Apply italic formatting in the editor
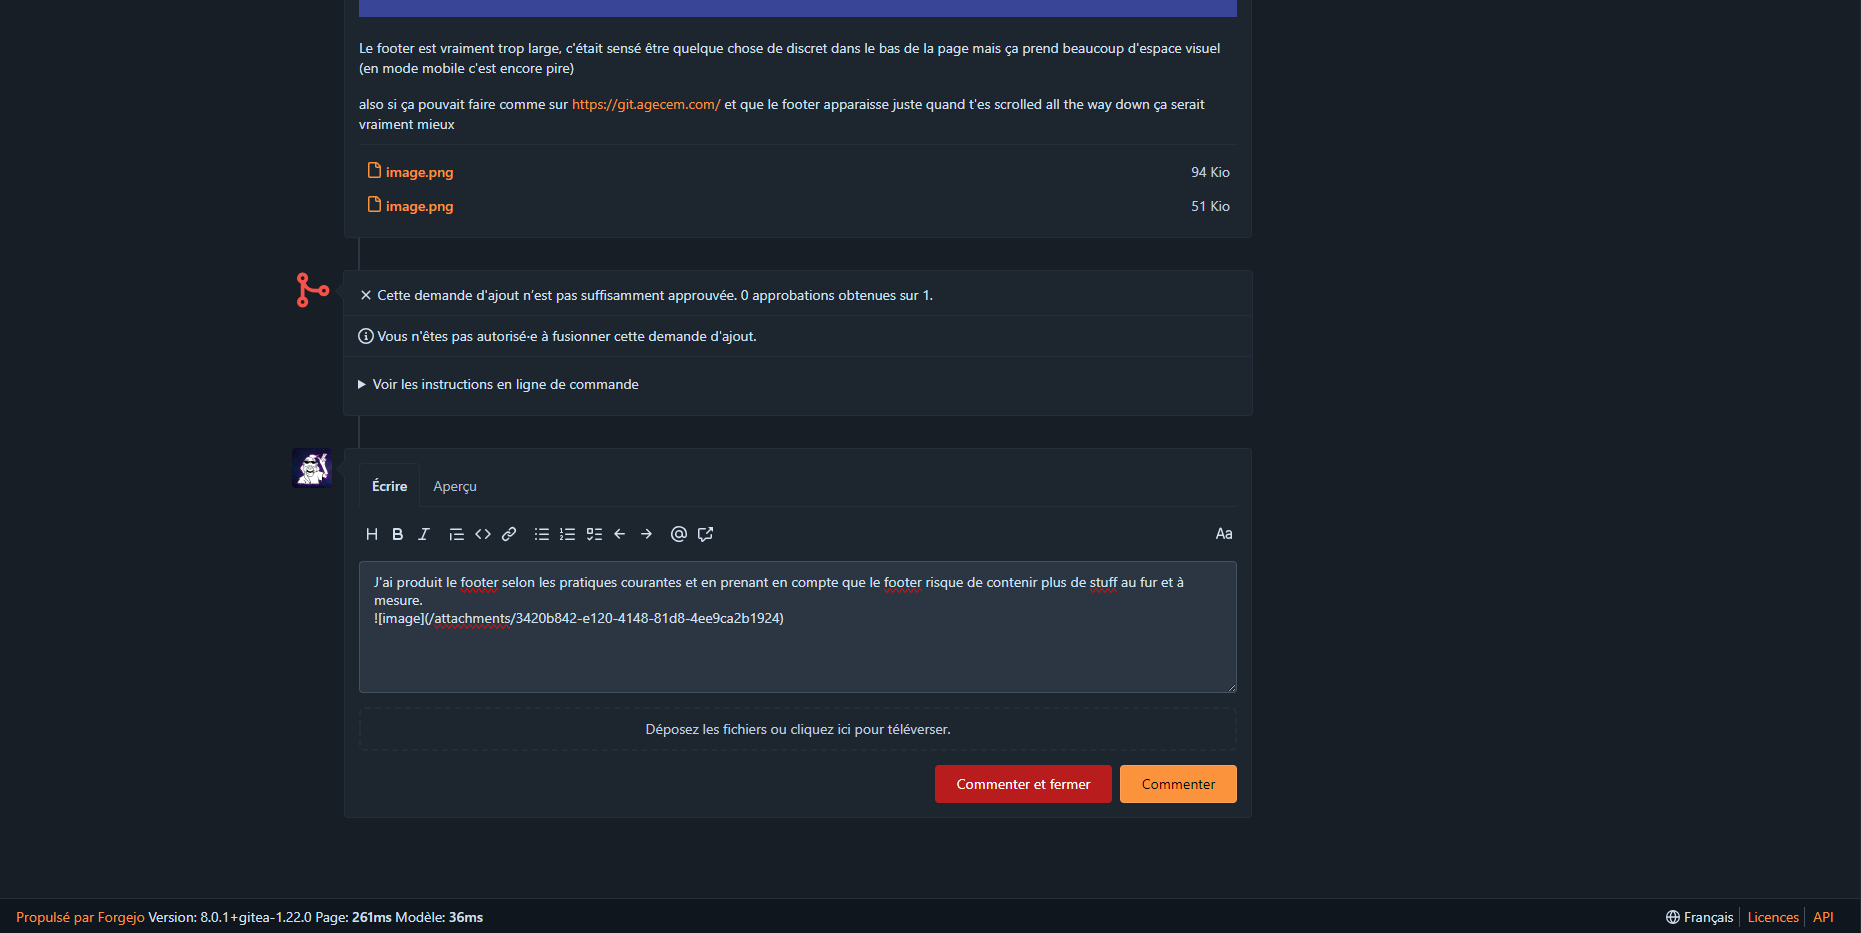This screenshot has height=933, width=1861. (x=424, y=534)
